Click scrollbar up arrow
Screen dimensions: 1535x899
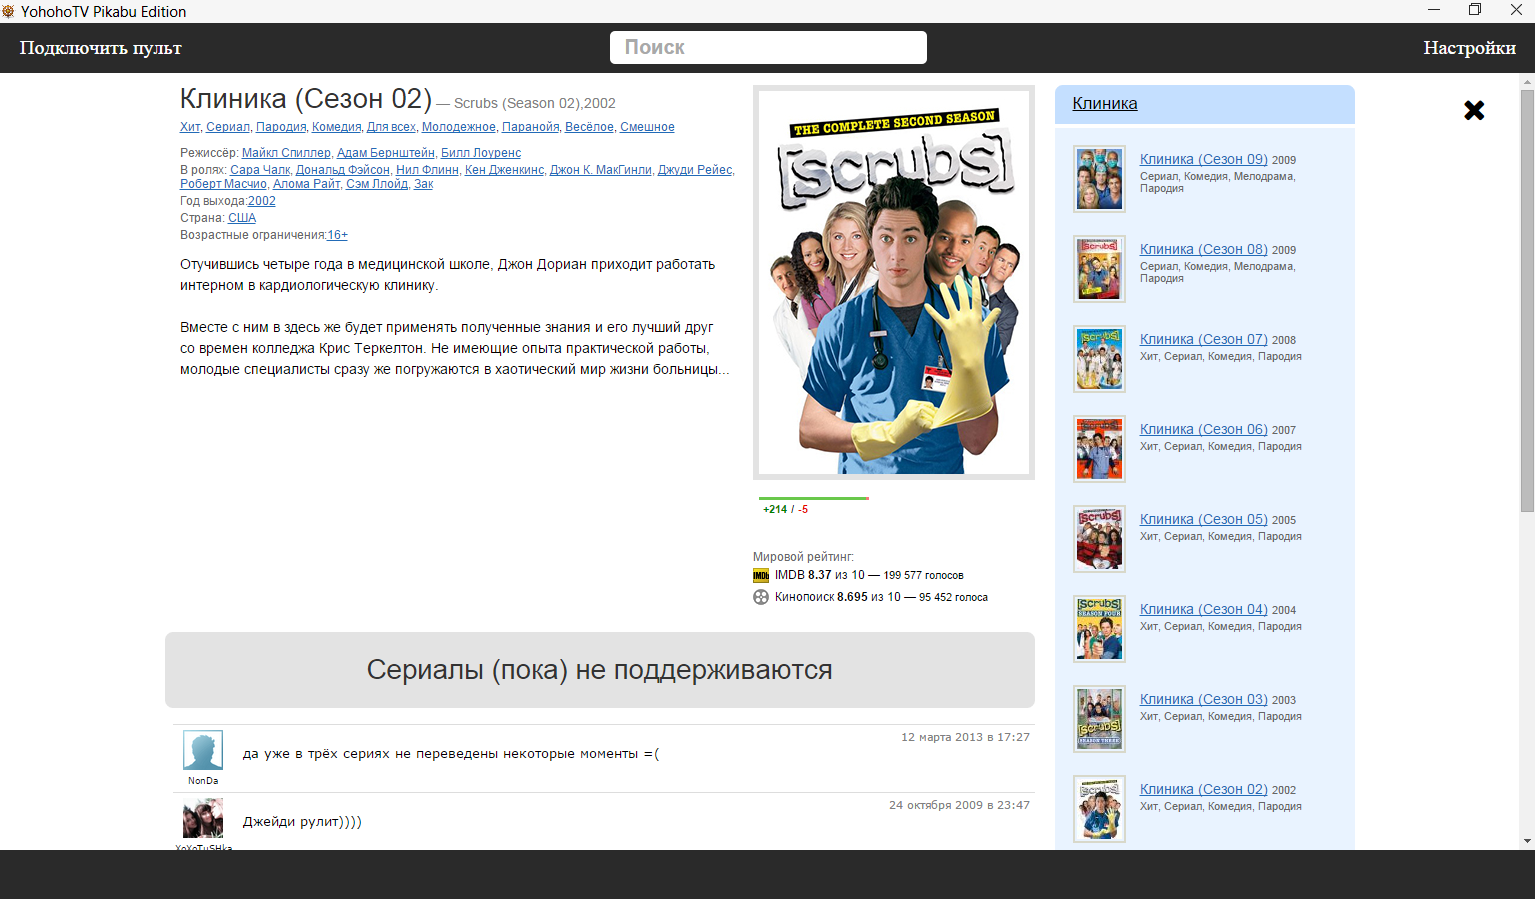point(1527,80)
